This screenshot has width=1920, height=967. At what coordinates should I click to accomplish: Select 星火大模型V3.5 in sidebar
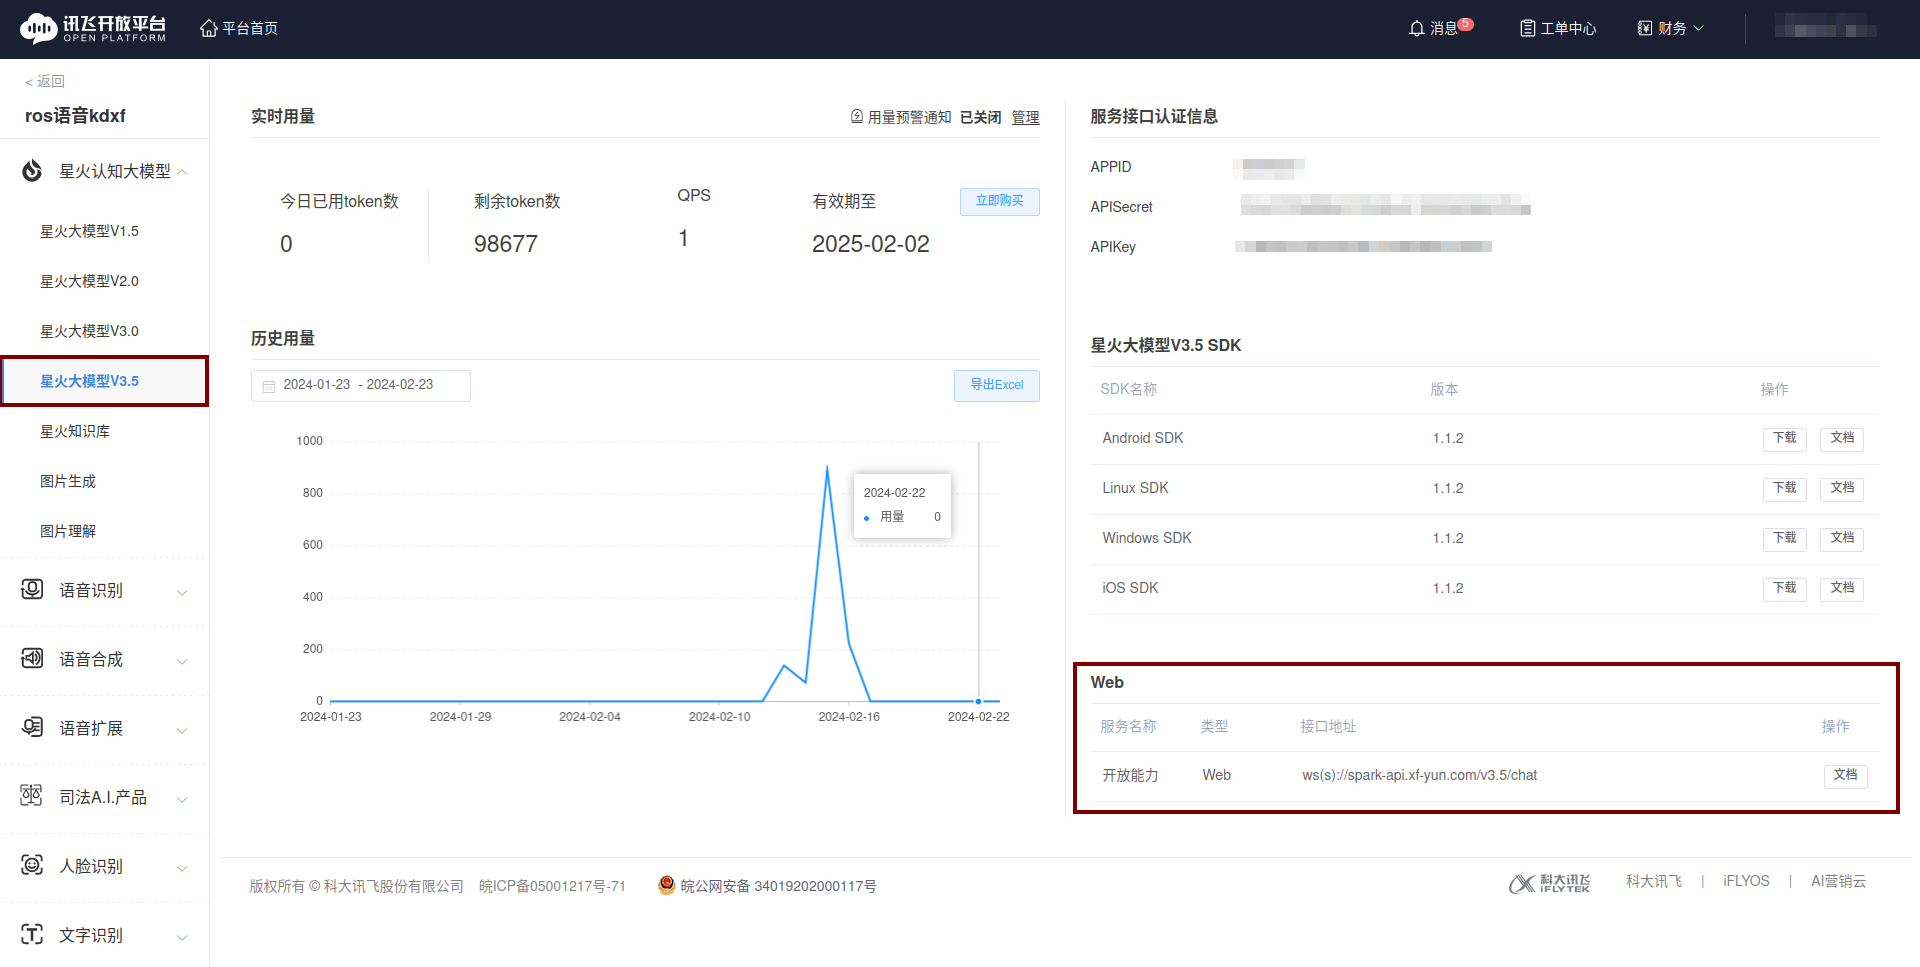point(104,381)
